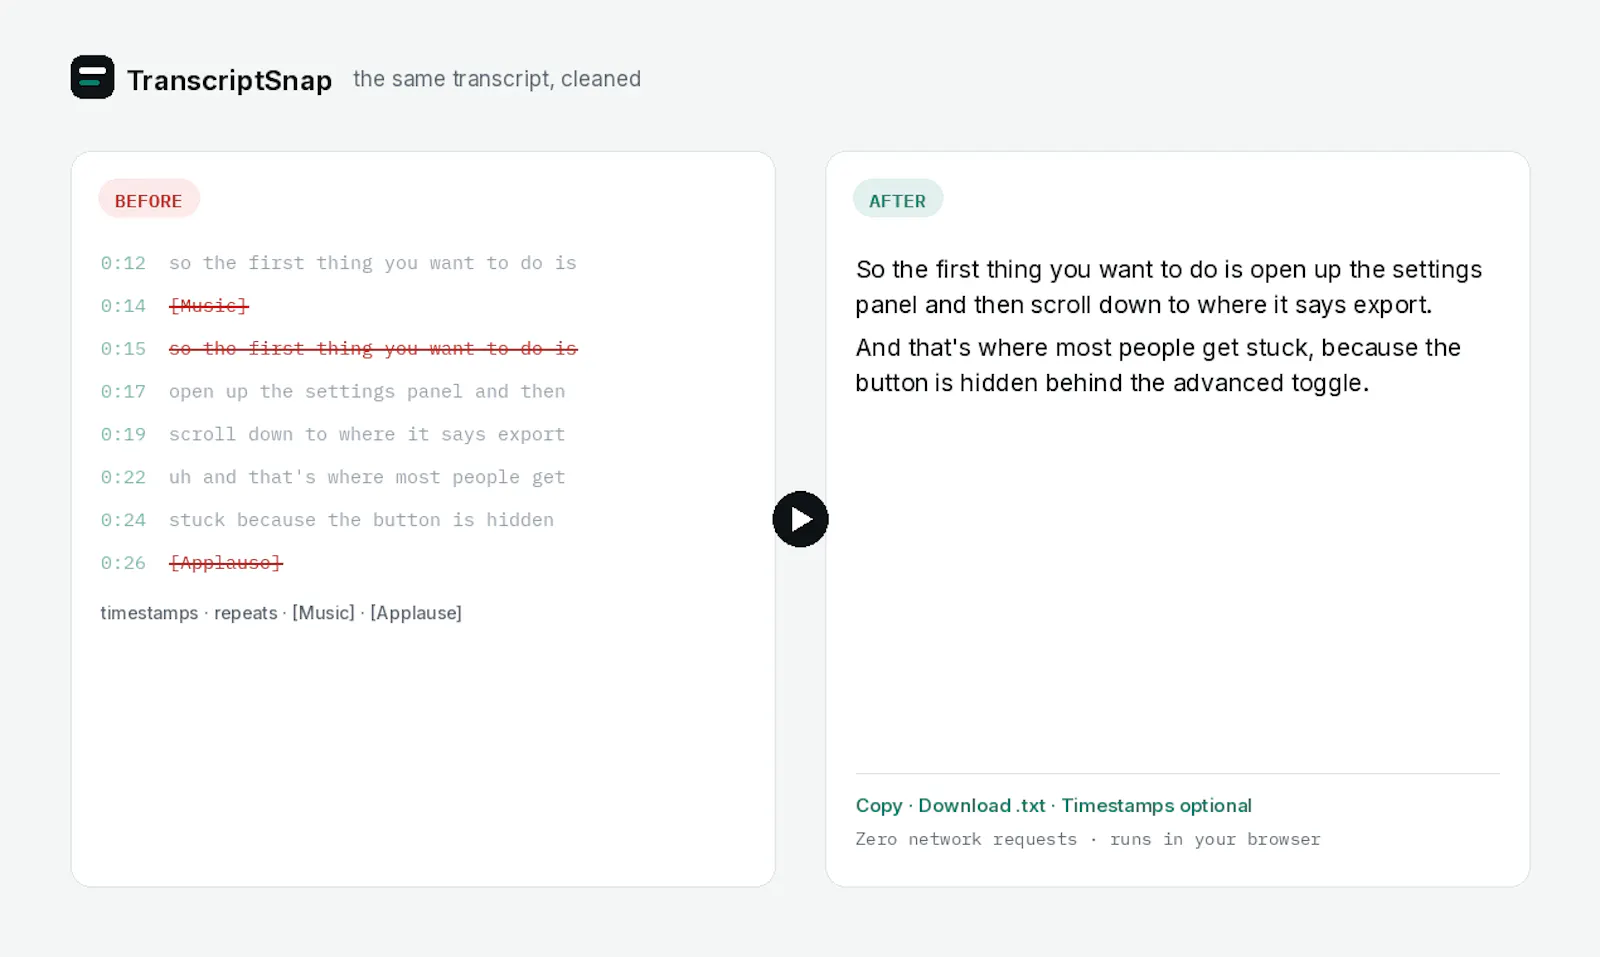This screenshot has width=1600, height=957.
Task: Click the 0:26 timestamp
Action: point(123,563)
